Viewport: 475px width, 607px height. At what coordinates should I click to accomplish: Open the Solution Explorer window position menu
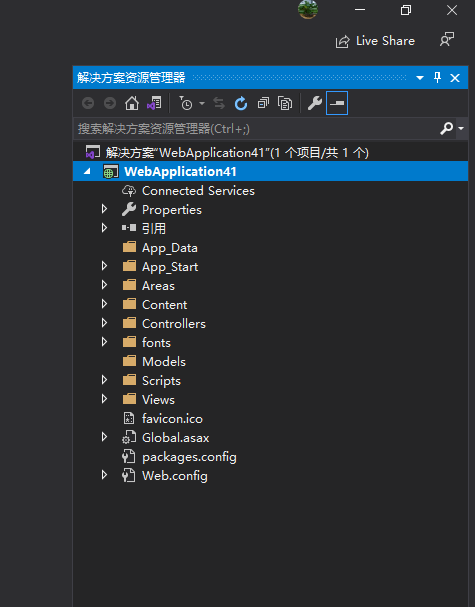(x=420, y=78)
